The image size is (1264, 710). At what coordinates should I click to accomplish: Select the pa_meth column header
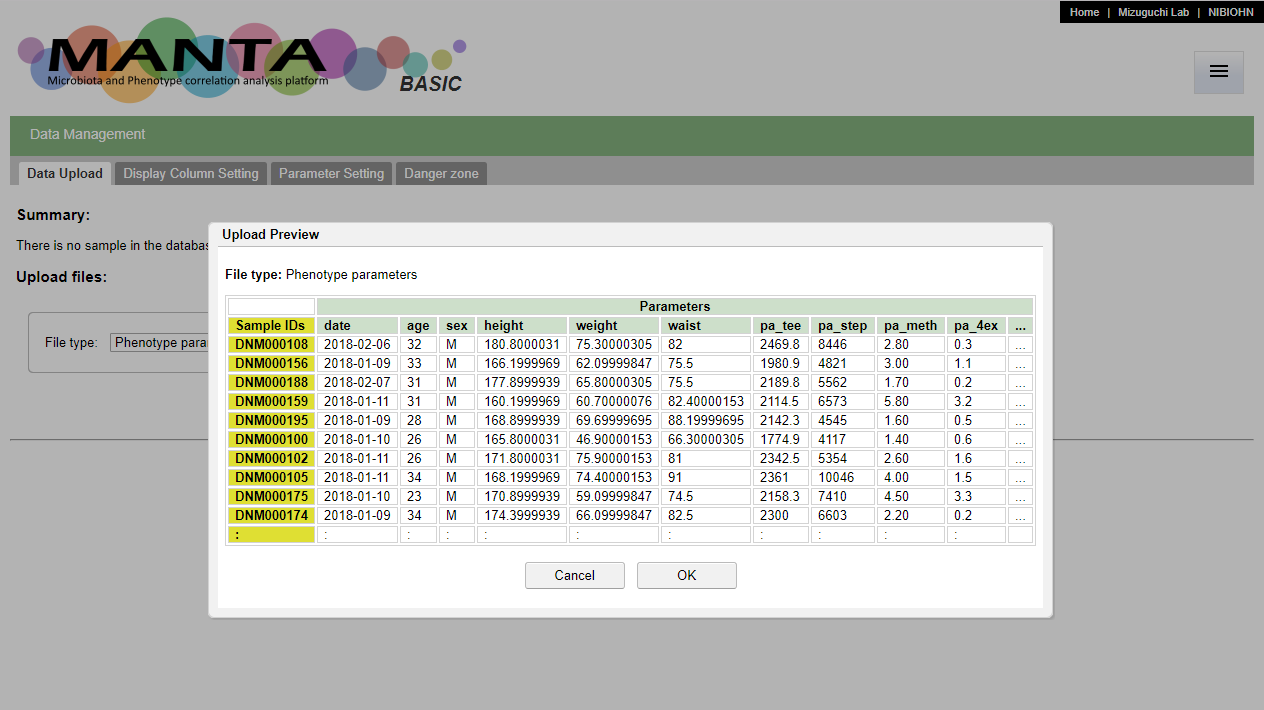pos(911,325)
